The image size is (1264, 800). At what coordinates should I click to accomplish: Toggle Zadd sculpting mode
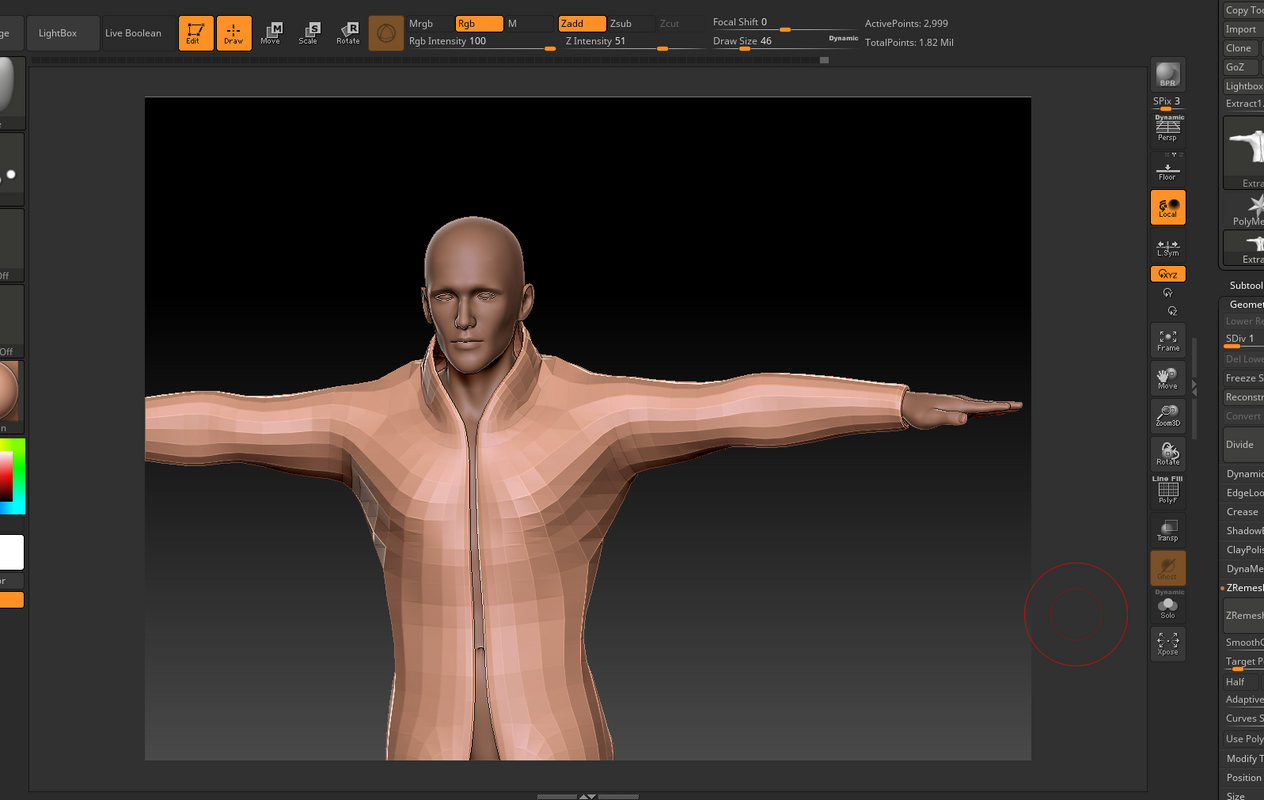[x=581, y=23]
